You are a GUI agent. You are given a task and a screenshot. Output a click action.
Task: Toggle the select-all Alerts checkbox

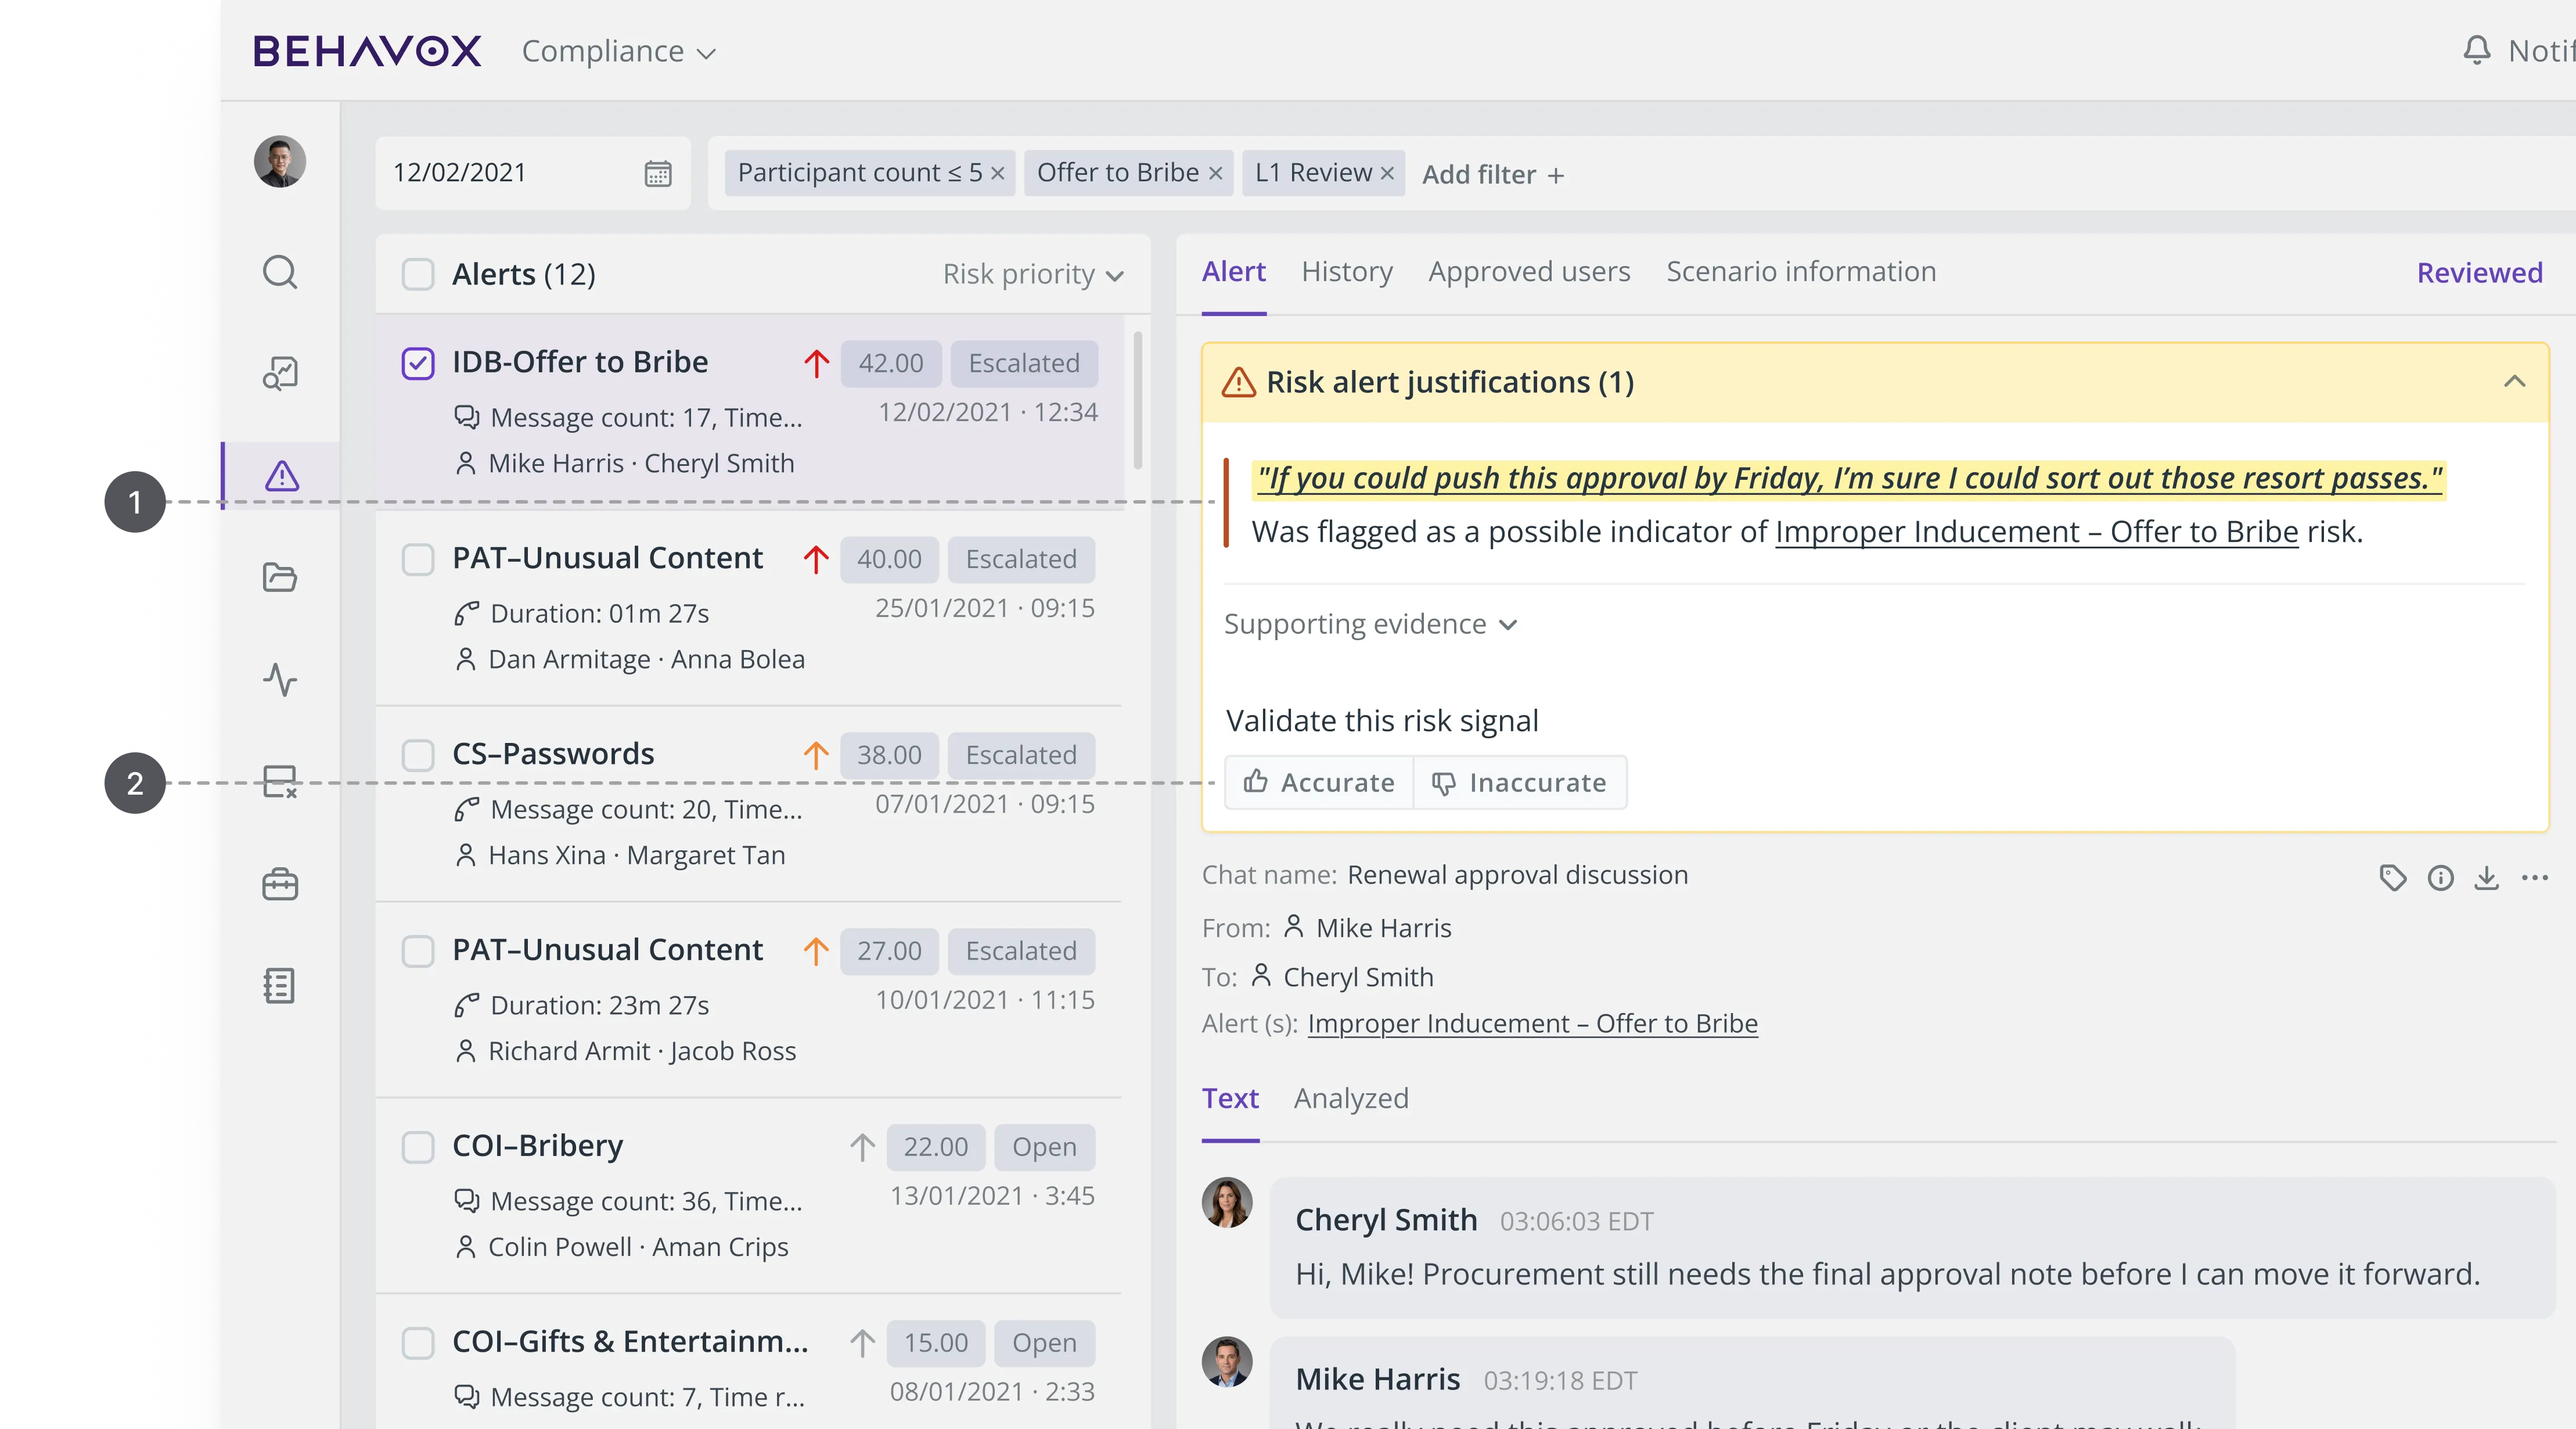coord(418,274)
